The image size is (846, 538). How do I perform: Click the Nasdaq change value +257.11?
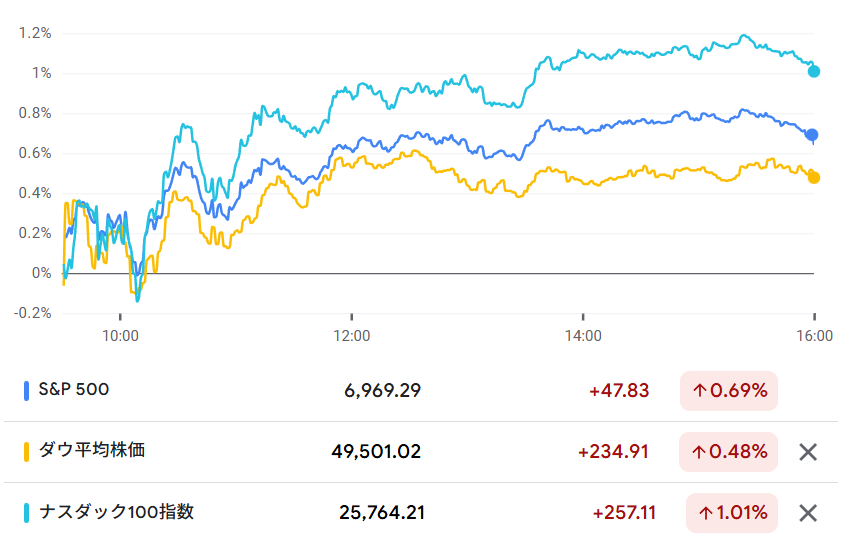(624, 513)
